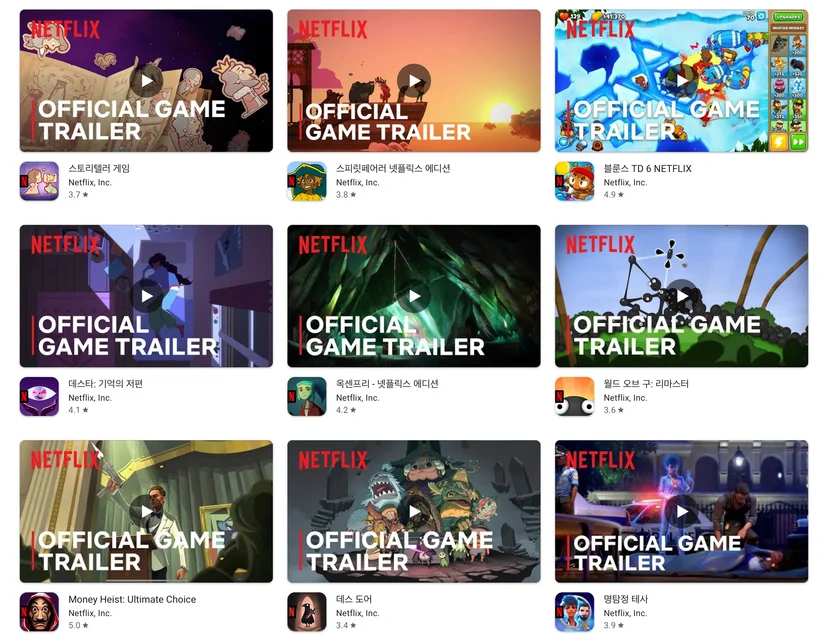Click the 3.4 star rating of 데스 도어
This screenshot has height=639, width=828.
click(x=346, y=626)
